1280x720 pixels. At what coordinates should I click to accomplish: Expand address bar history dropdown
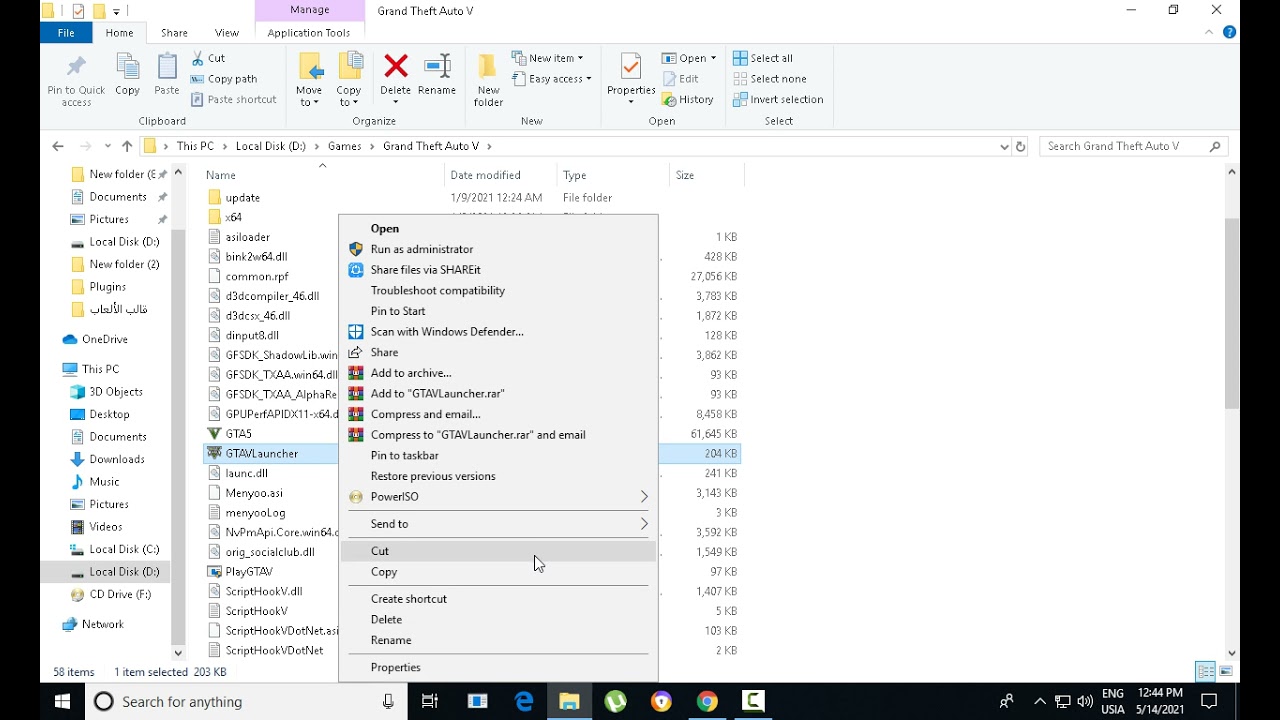(1004, 146)
